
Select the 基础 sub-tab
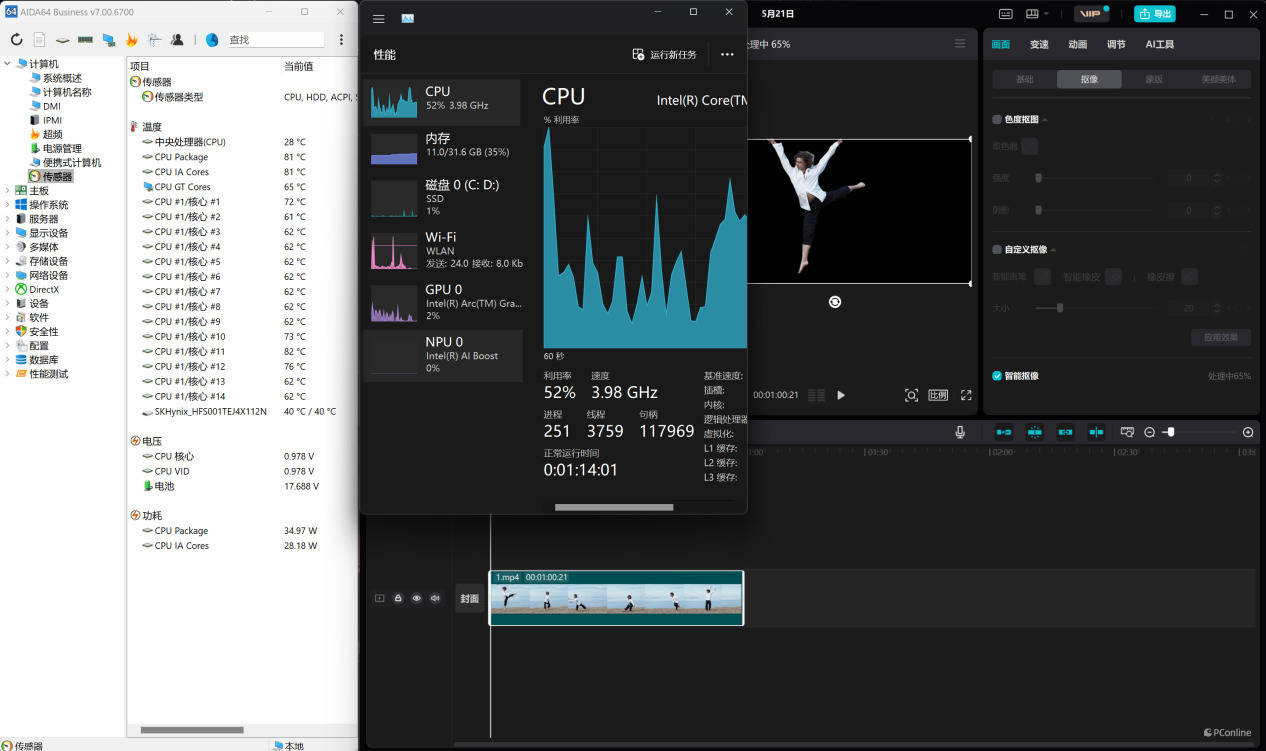coord(1024,79)
